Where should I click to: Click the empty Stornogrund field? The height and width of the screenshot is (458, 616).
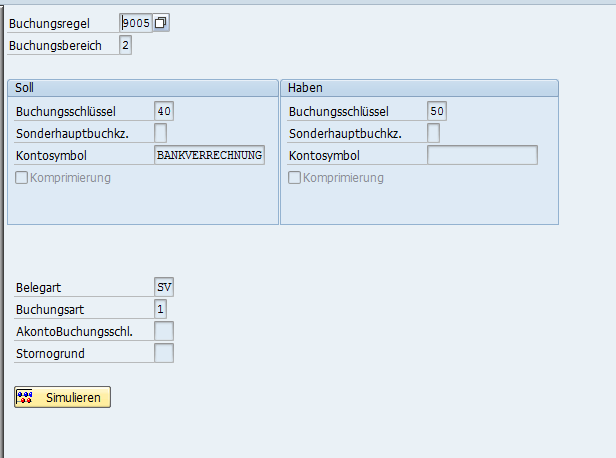click(x=164, y=353)
